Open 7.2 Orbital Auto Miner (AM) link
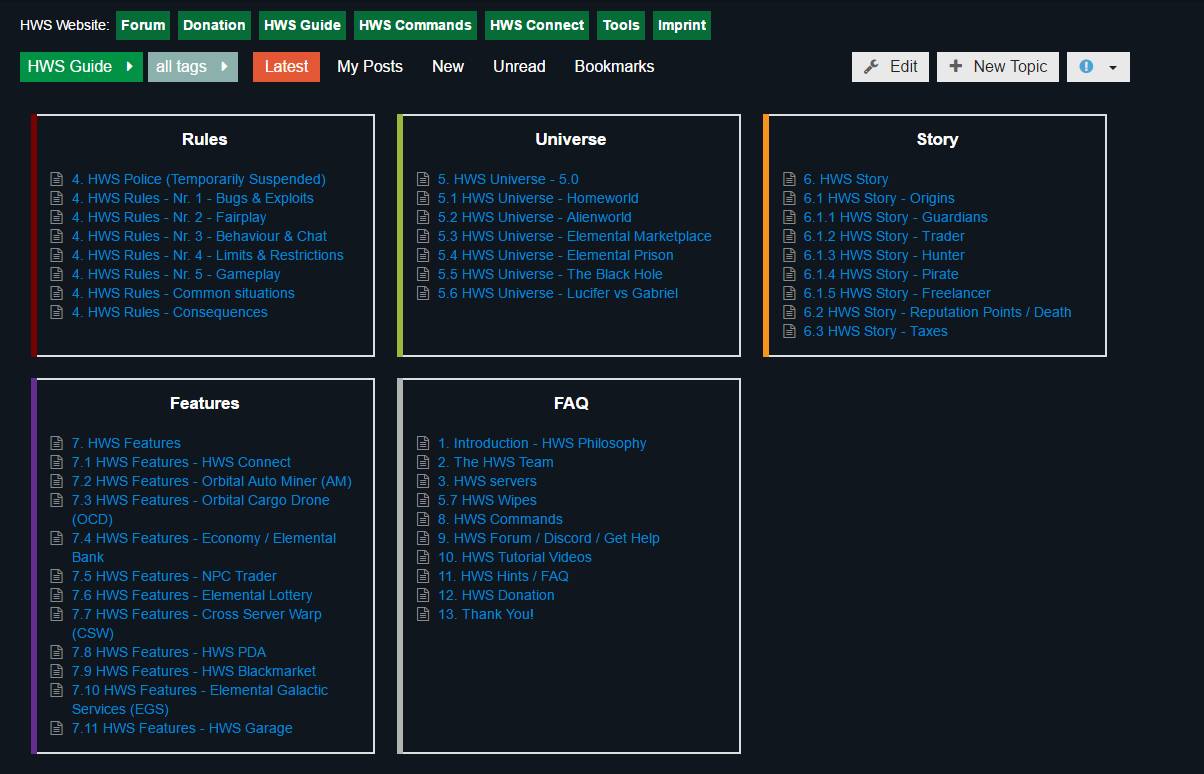The image size is (1204, 774). point(212,481)
